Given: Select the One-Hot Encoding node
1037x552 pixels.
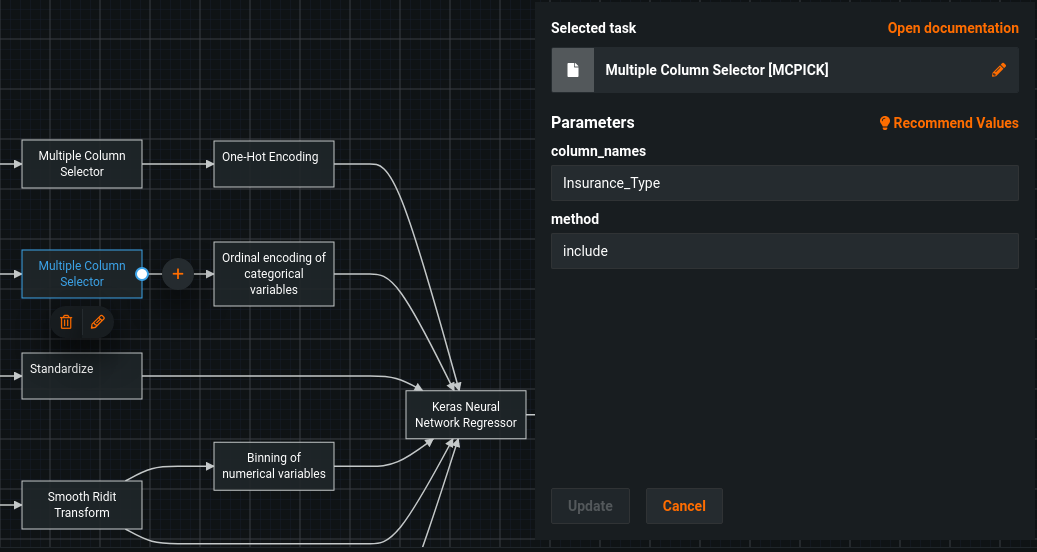Looking at the screenshot, I should (x=273, y=163).
